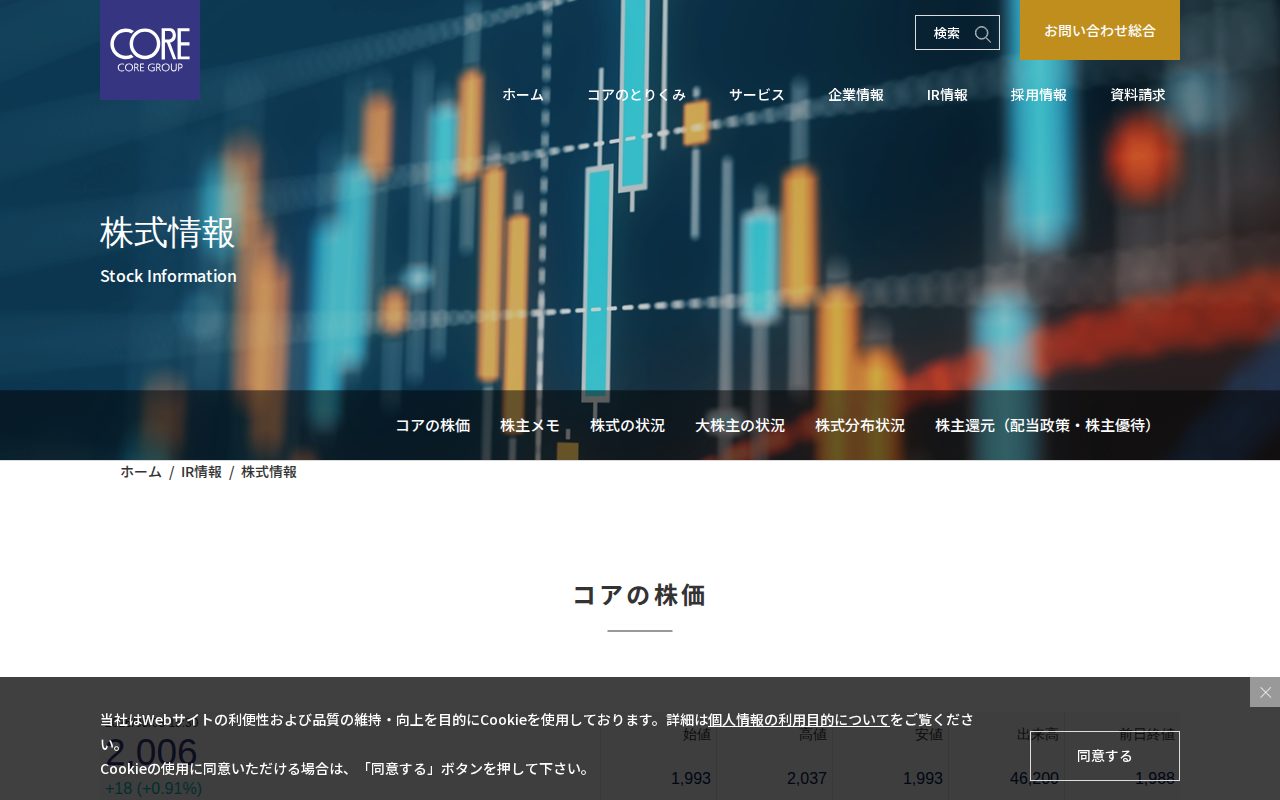Click the volume 46,200 cell
Screen dimensions: 1280x800
tap(1034, 778)
